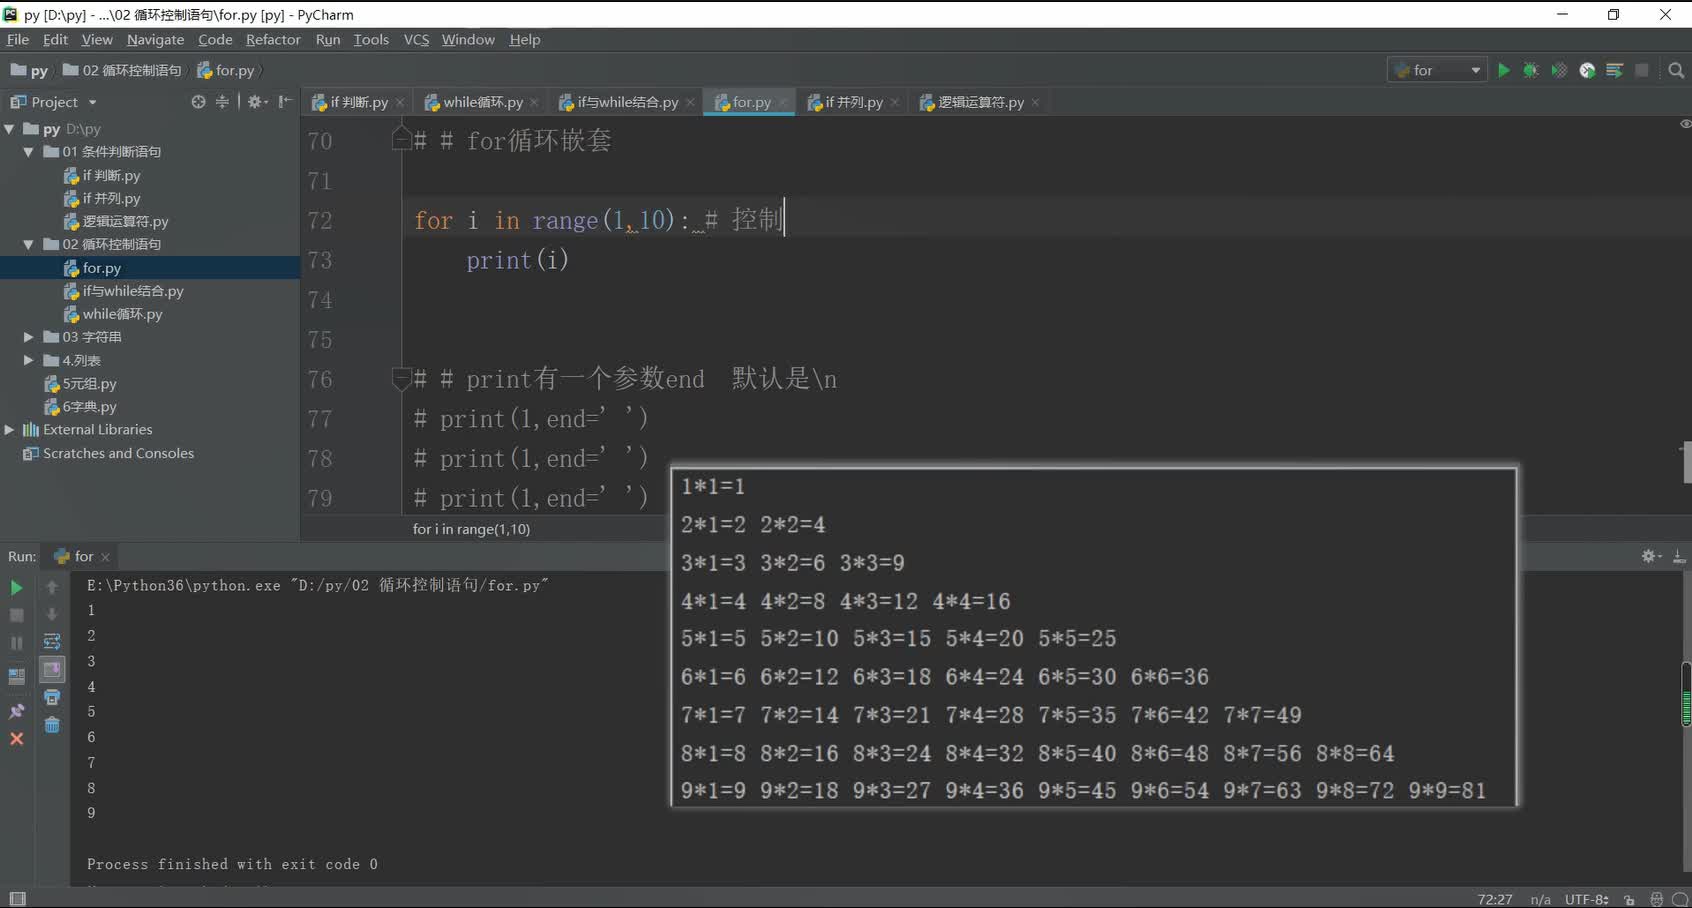1692x908 pixels.
Task: Hide the Project tool window
Action: click(285, 102)
